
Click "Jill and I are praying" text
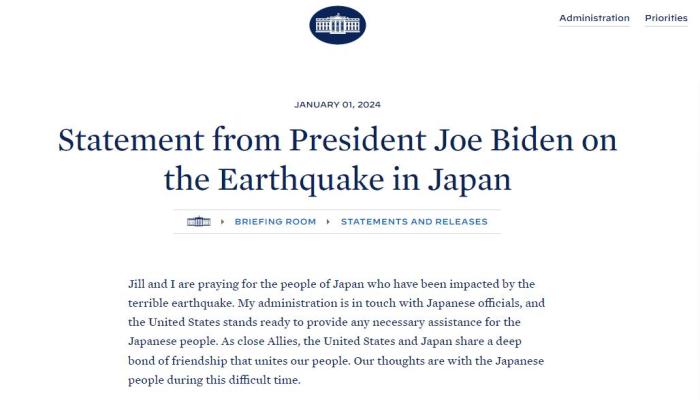(x=186, y=285)
